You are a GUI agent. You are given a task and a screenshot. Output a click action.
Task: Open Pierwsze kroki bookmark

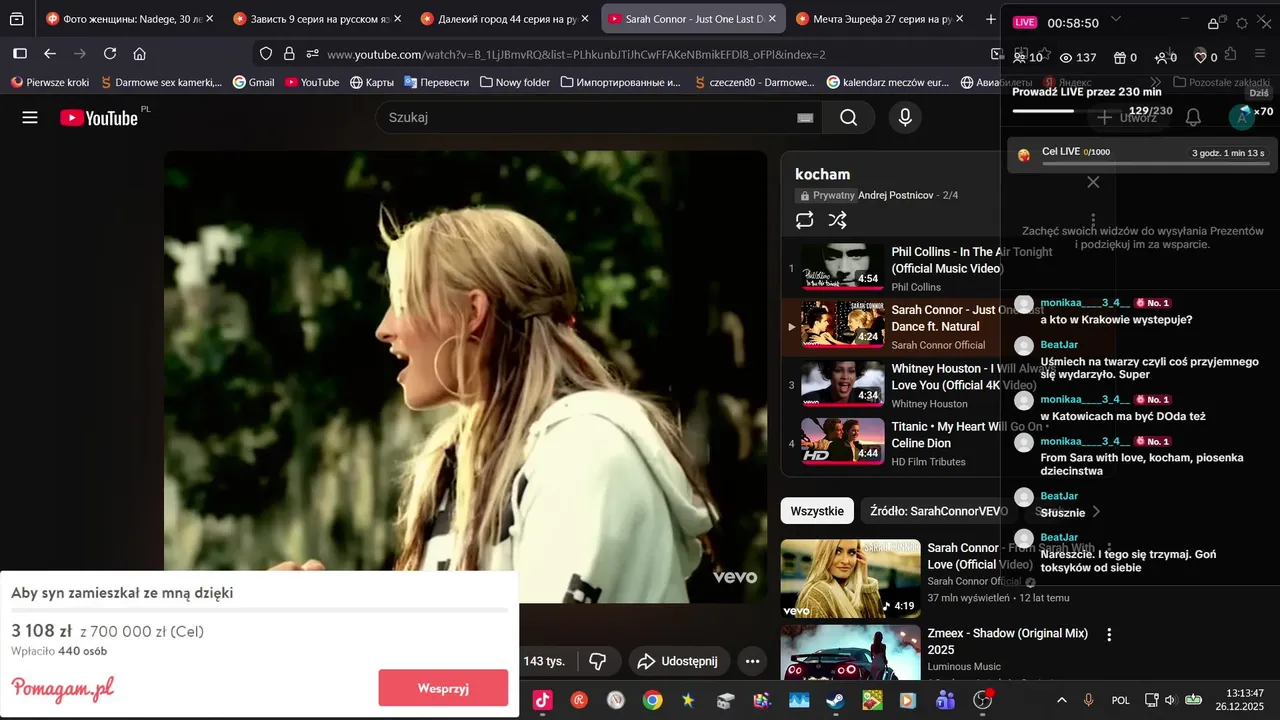coord(49,82)
